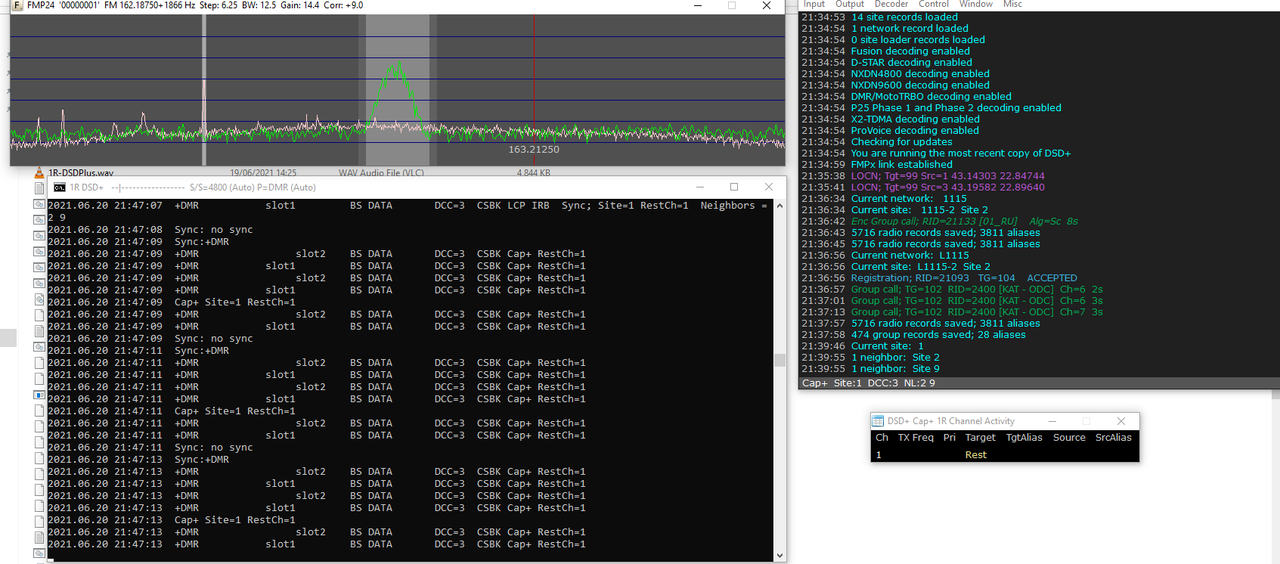Click the 1R DSD+ console window icon
This screenshot has width=1280, height=564.
pyautogui.click(x=59, y=187)
